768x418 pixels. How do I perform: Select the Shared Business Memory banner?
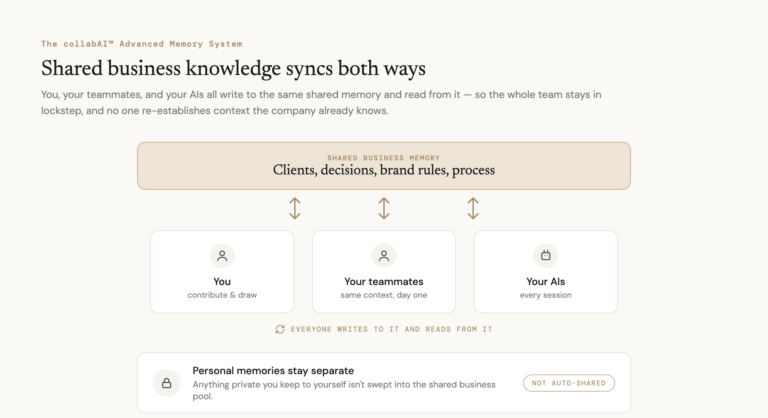click(384, 166)
